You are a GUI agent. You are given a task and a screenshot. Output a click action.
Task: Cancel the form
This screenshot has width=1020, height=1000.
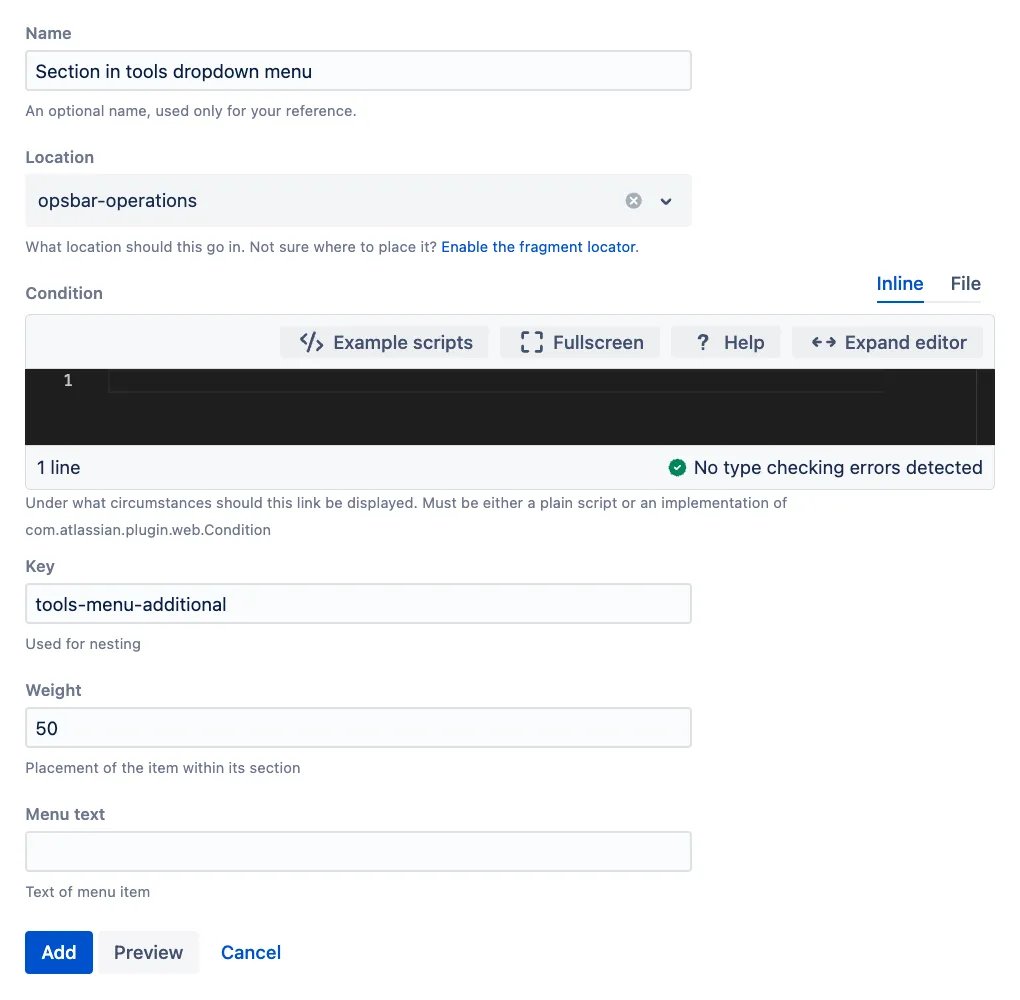(x=251, y=953)
